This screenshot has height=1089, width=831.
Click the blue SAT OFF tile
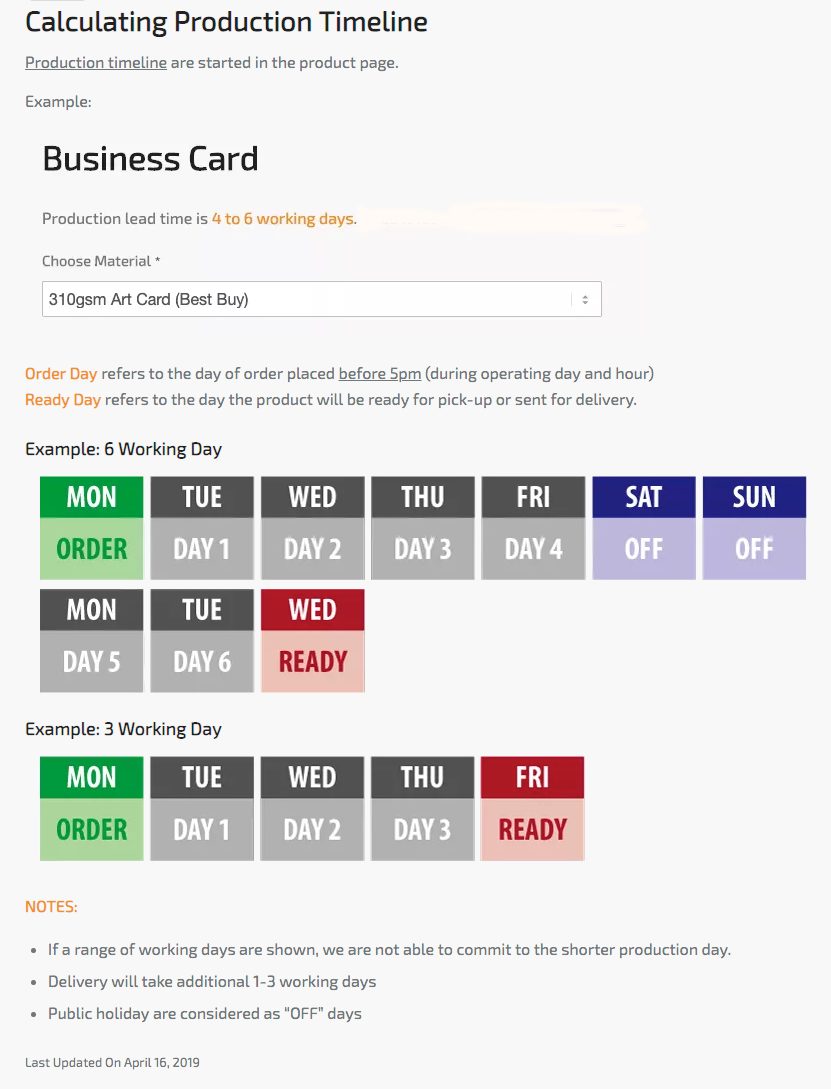pyautogui.click(x=644, y=528)
